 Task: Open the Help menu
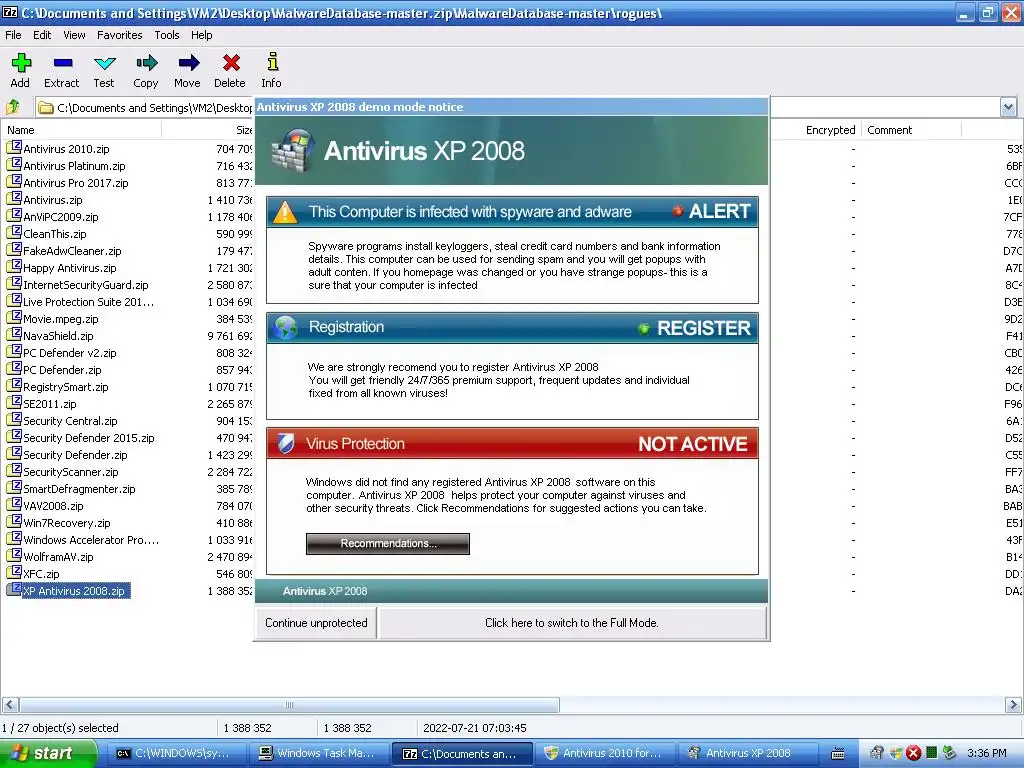(x=201, y=35)
